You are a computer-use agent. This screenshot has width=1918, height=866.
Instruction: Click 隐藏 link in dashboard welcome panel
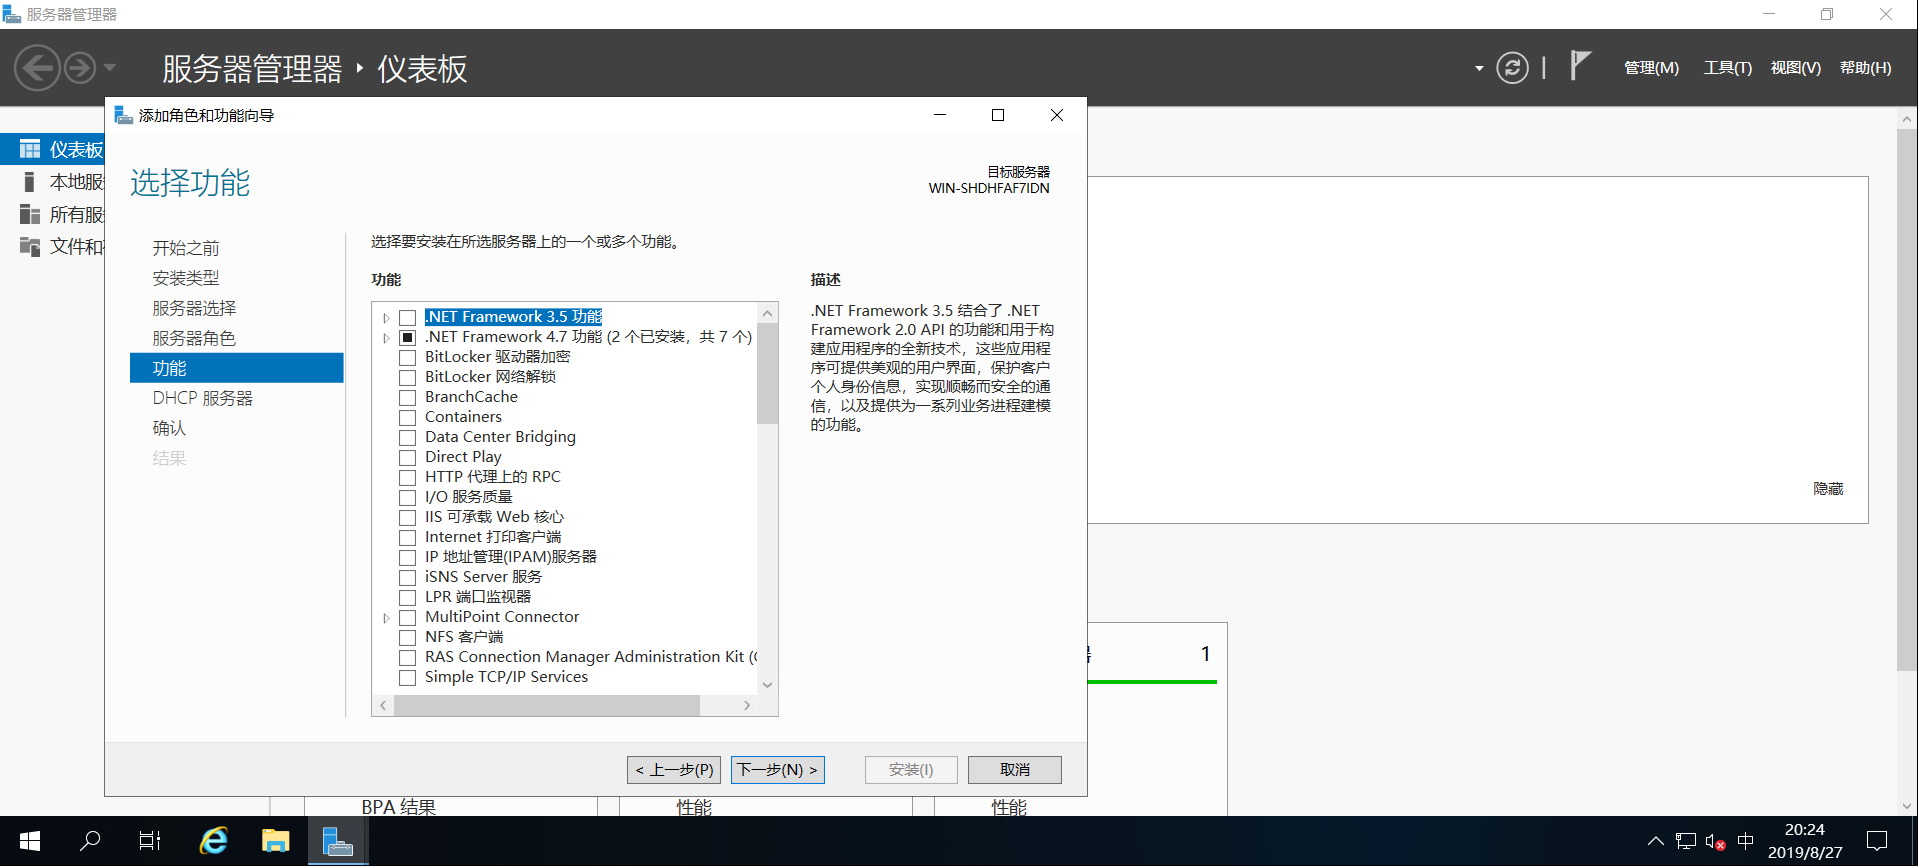click(1828, 488)
